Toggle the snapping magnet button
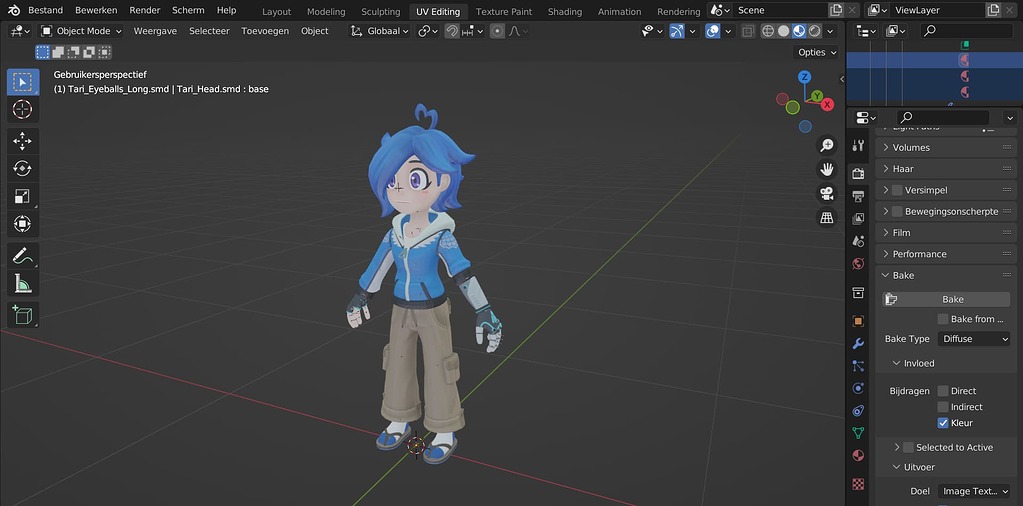 [451, 31]
